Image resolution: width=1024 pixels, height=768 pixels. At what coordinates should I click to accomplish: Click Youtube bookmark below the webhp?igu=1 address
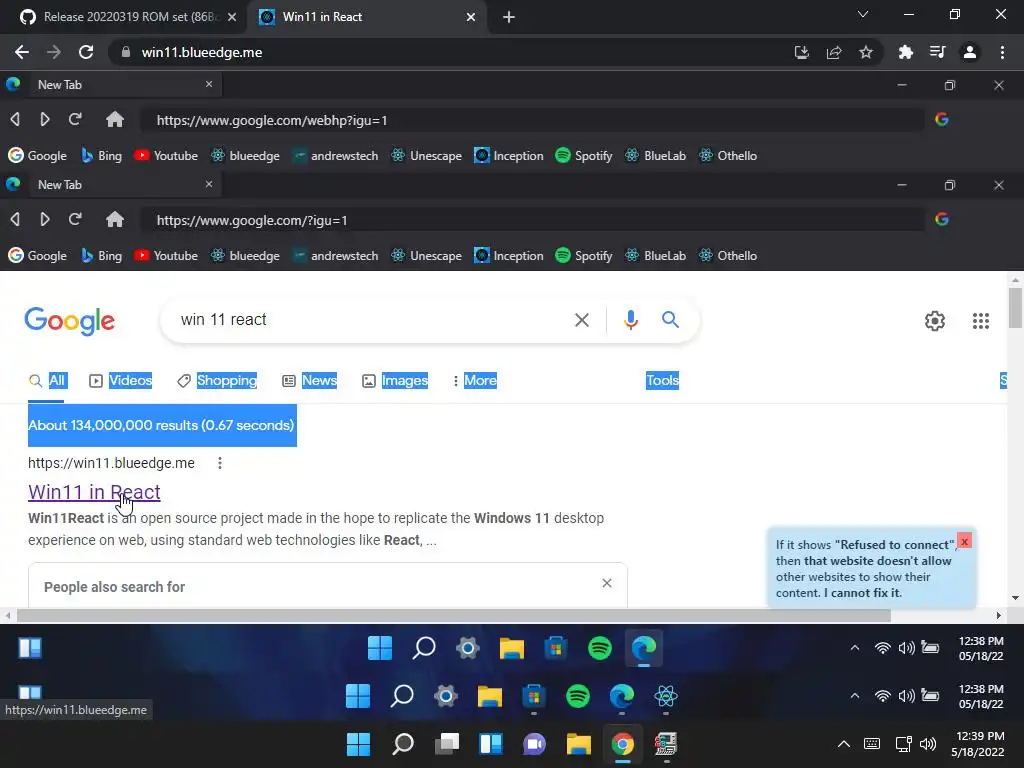tap(166, 155)
